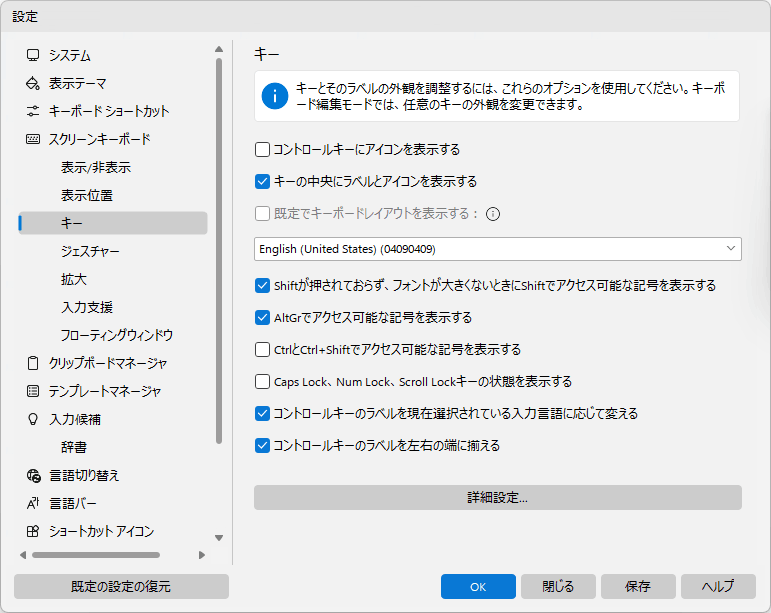
Task: Confirm with the OK button
Action: point(478,586)
